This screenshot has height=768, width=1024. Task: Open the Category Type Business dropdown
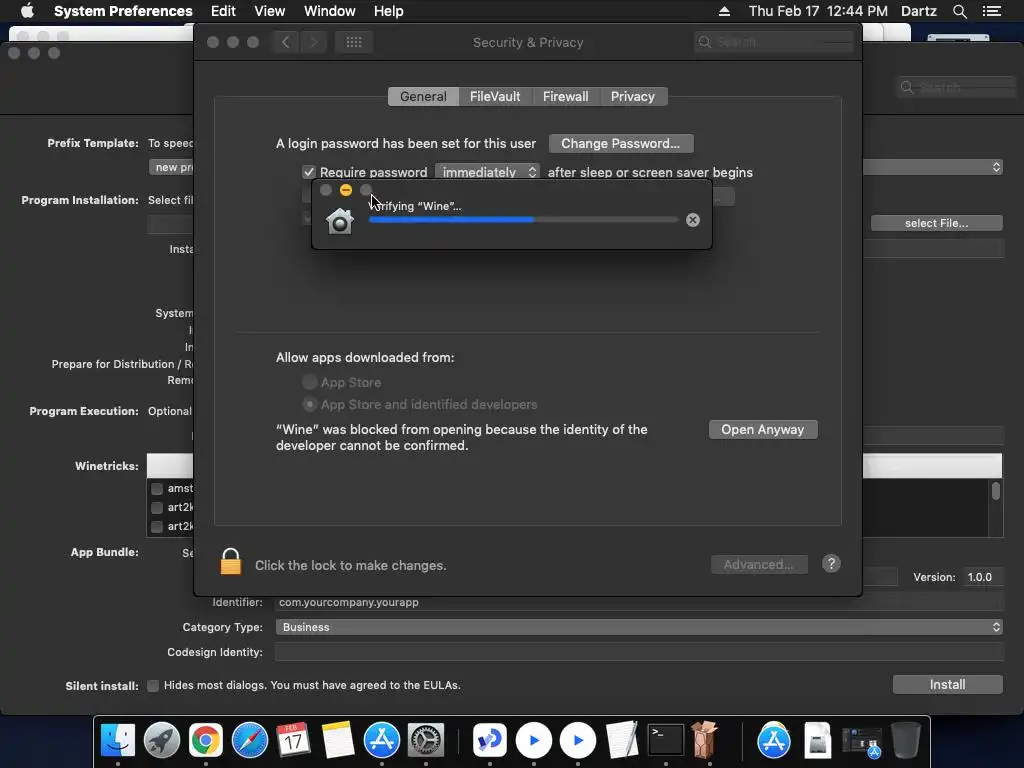tap(639, 627)
